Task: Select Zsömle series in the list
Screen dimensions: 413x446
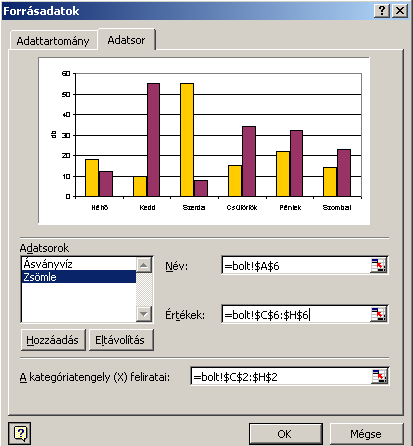Action: (79, 277)
